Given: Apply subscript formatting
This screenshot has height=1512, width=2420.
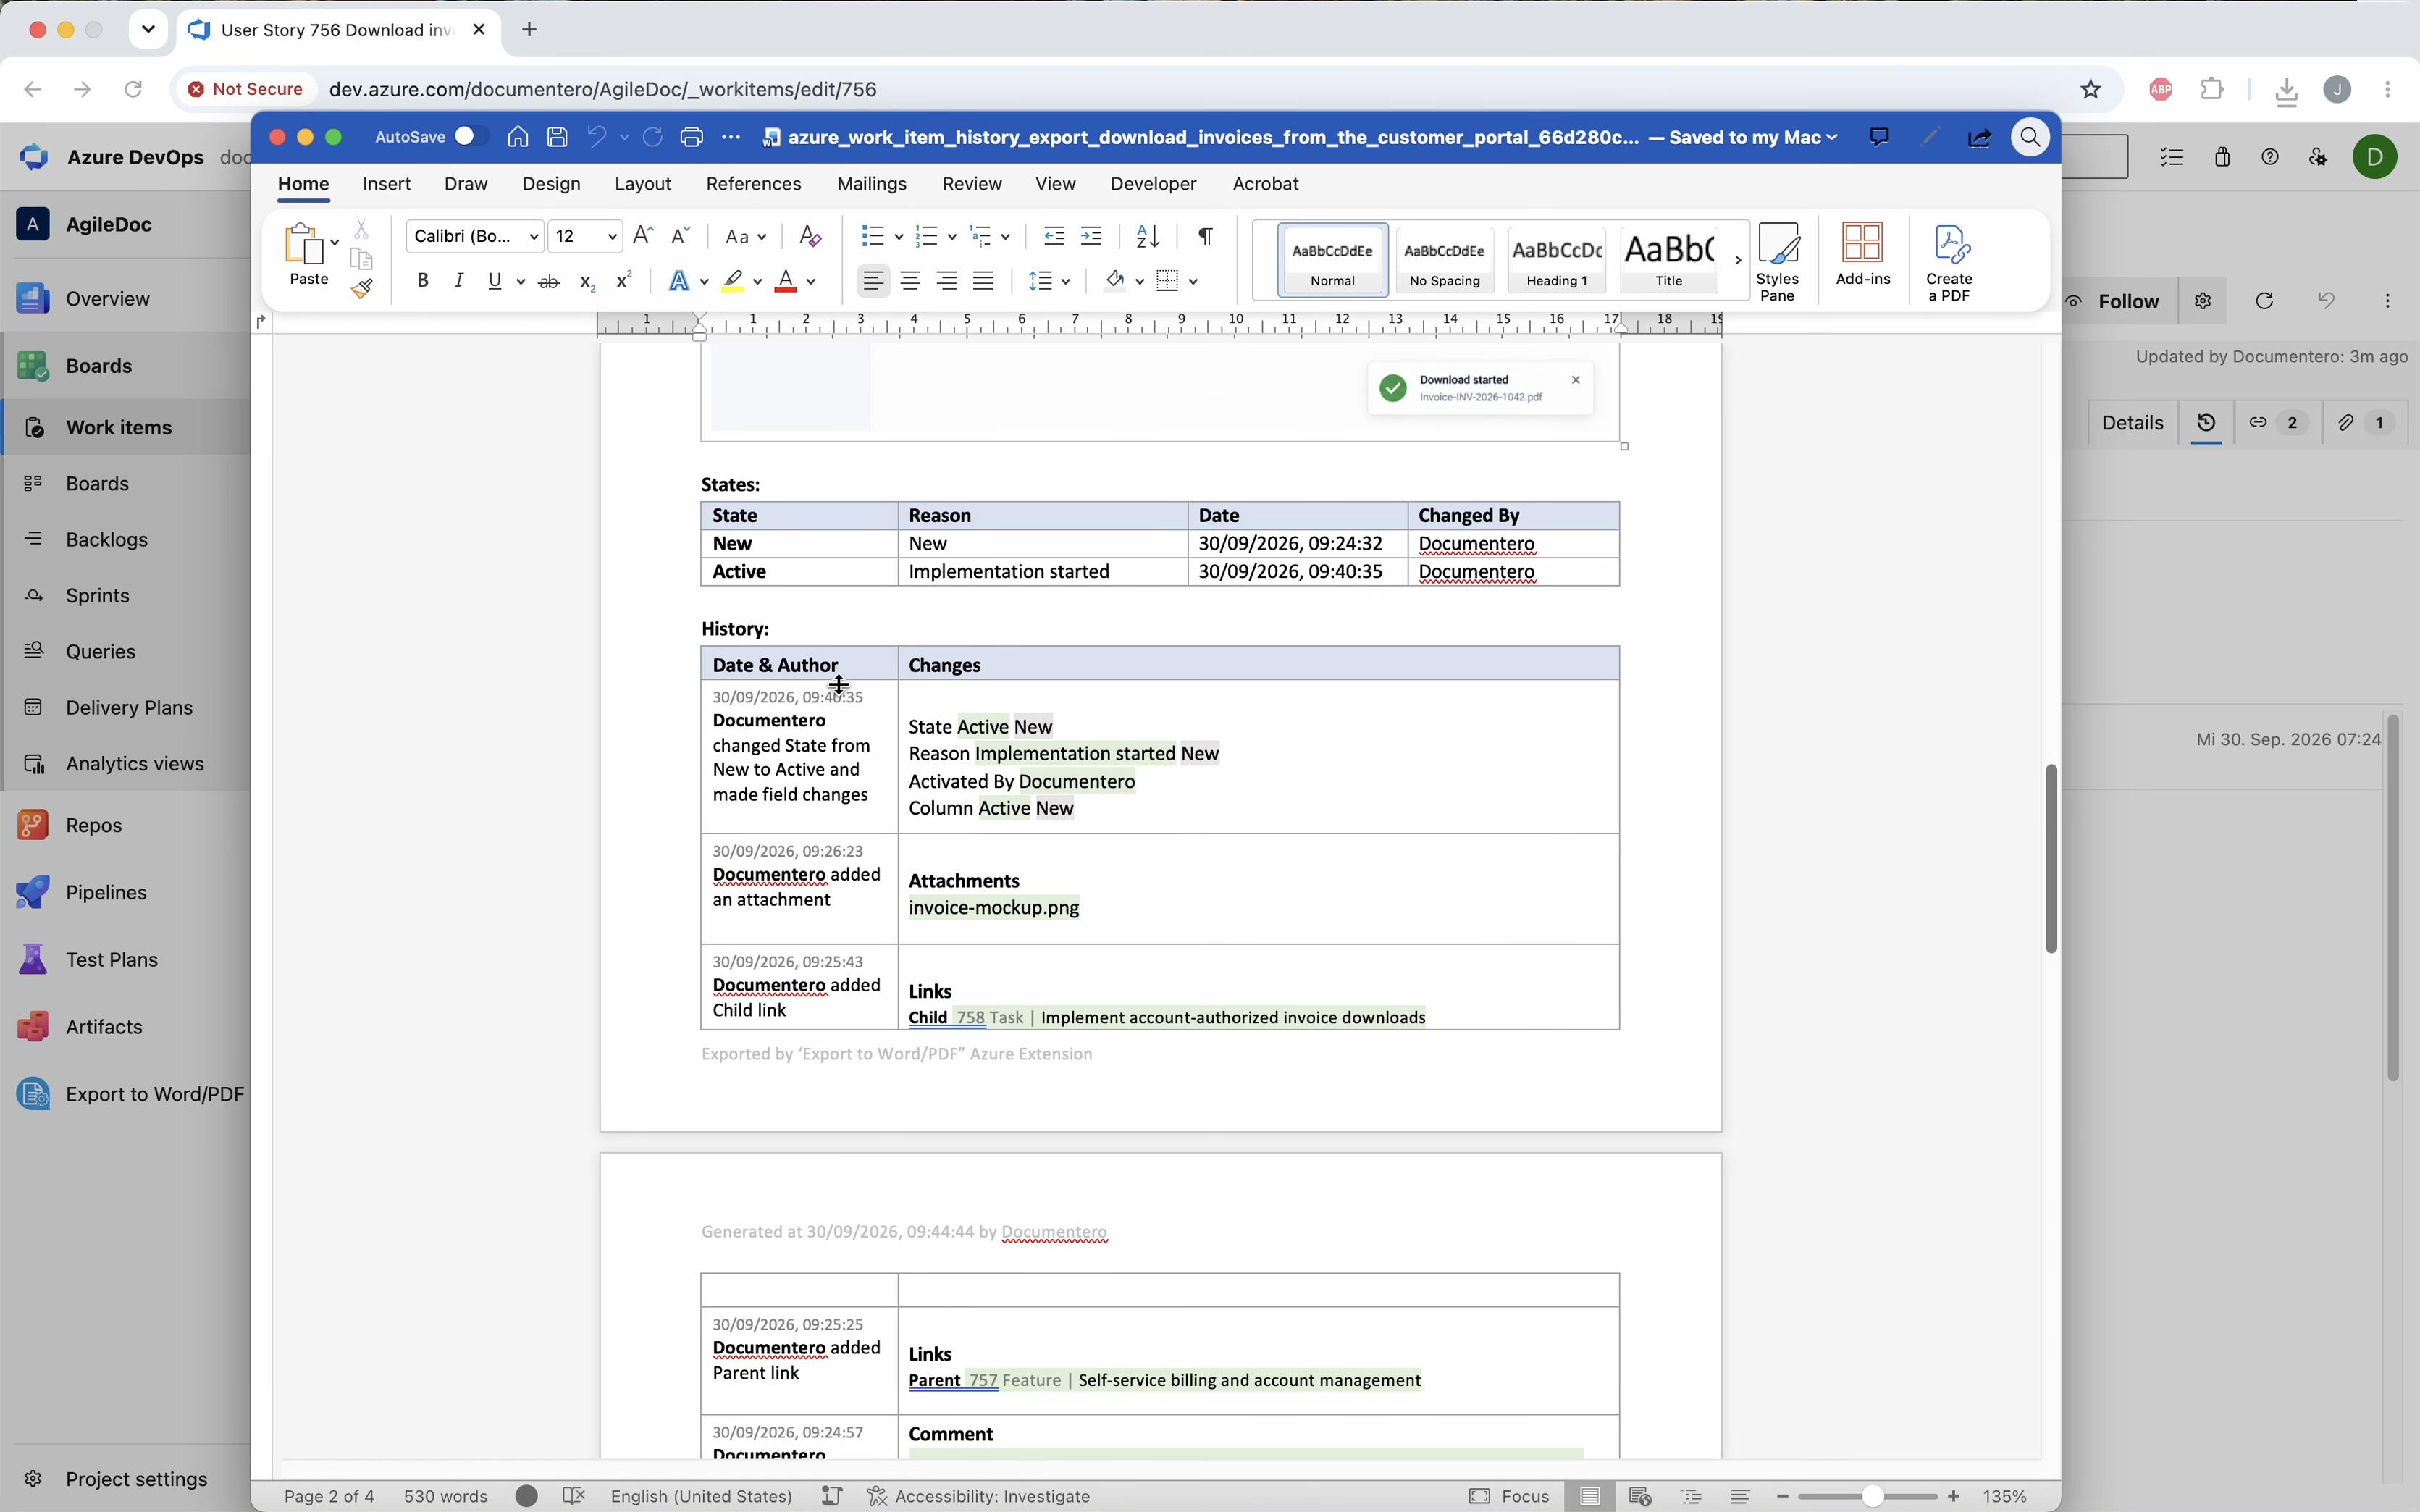Looking at the screenshot, I should [587, 282].
